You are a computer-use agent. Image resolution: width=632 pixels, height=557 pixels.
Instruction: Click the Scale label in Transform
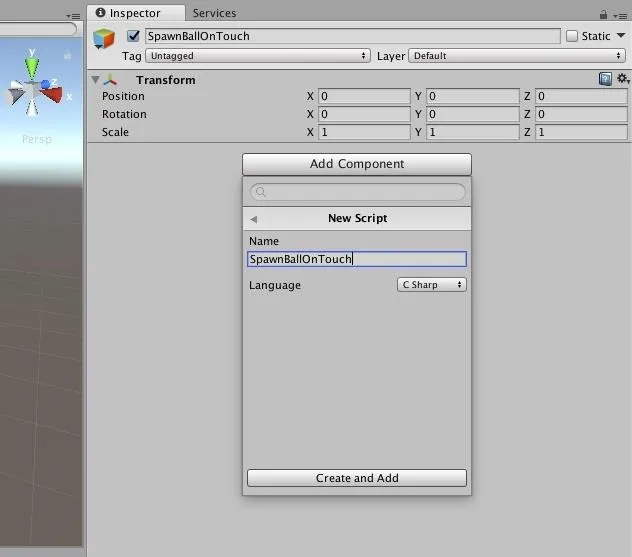point(115,132)
